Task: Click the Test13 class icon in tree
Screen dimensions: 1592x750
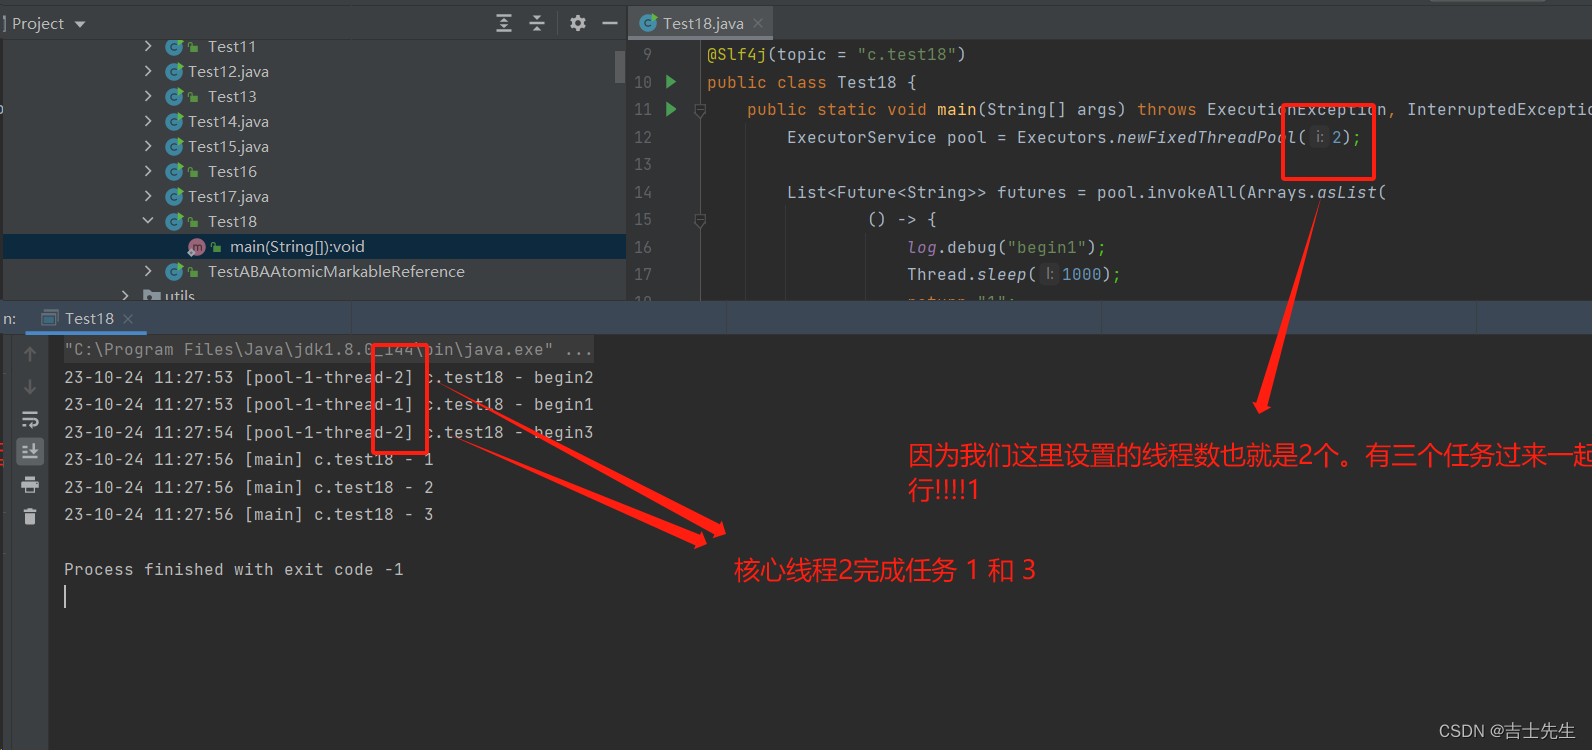Action: pos(174,96)
